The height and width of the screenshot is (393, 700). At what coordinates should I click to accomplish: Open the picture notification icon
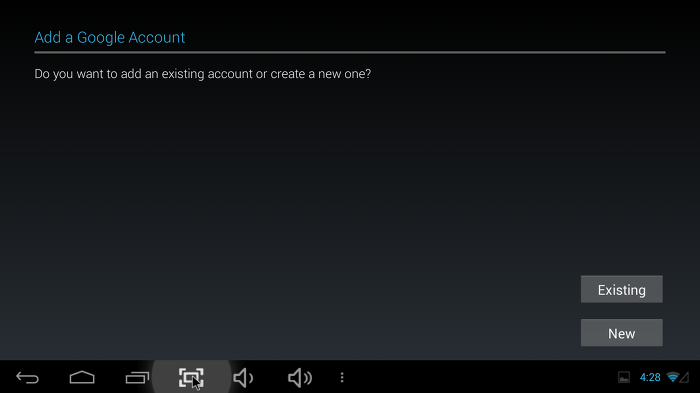tap(624, 377)
